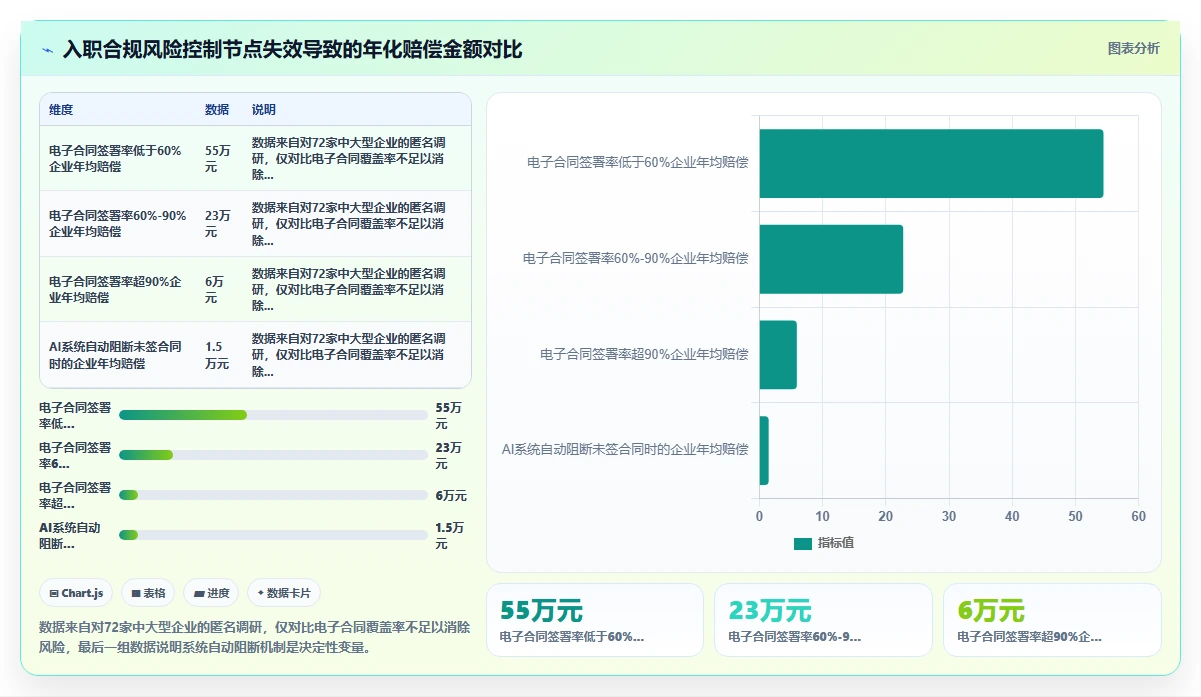Click the chart bar for AI系统自动阻断
Image resolution: width=1201 pixels, height=697 pixels.
[764, 450]
